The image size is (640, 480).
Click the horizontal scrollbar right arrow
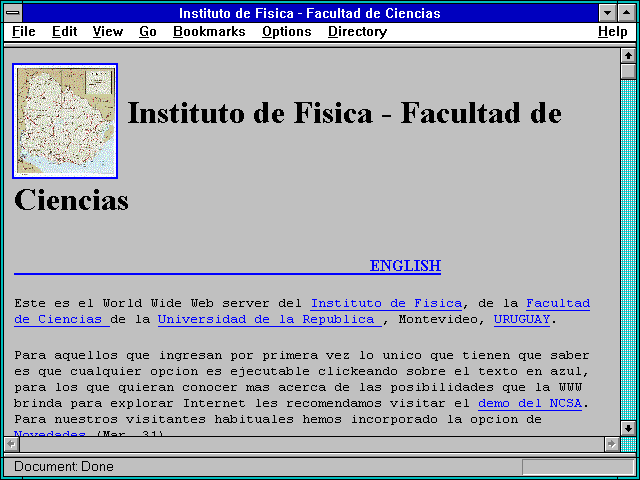click(611, 444)
